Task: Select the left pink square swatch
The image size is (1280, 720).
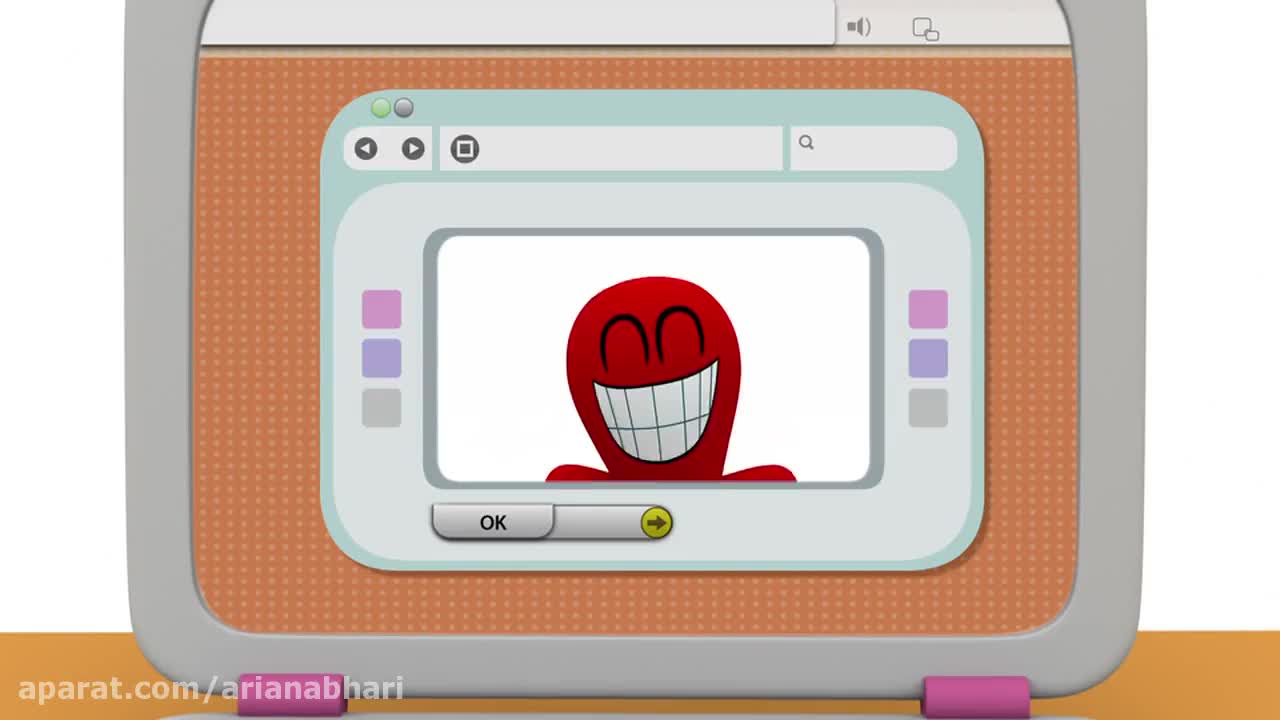Action: pos(381,310)
